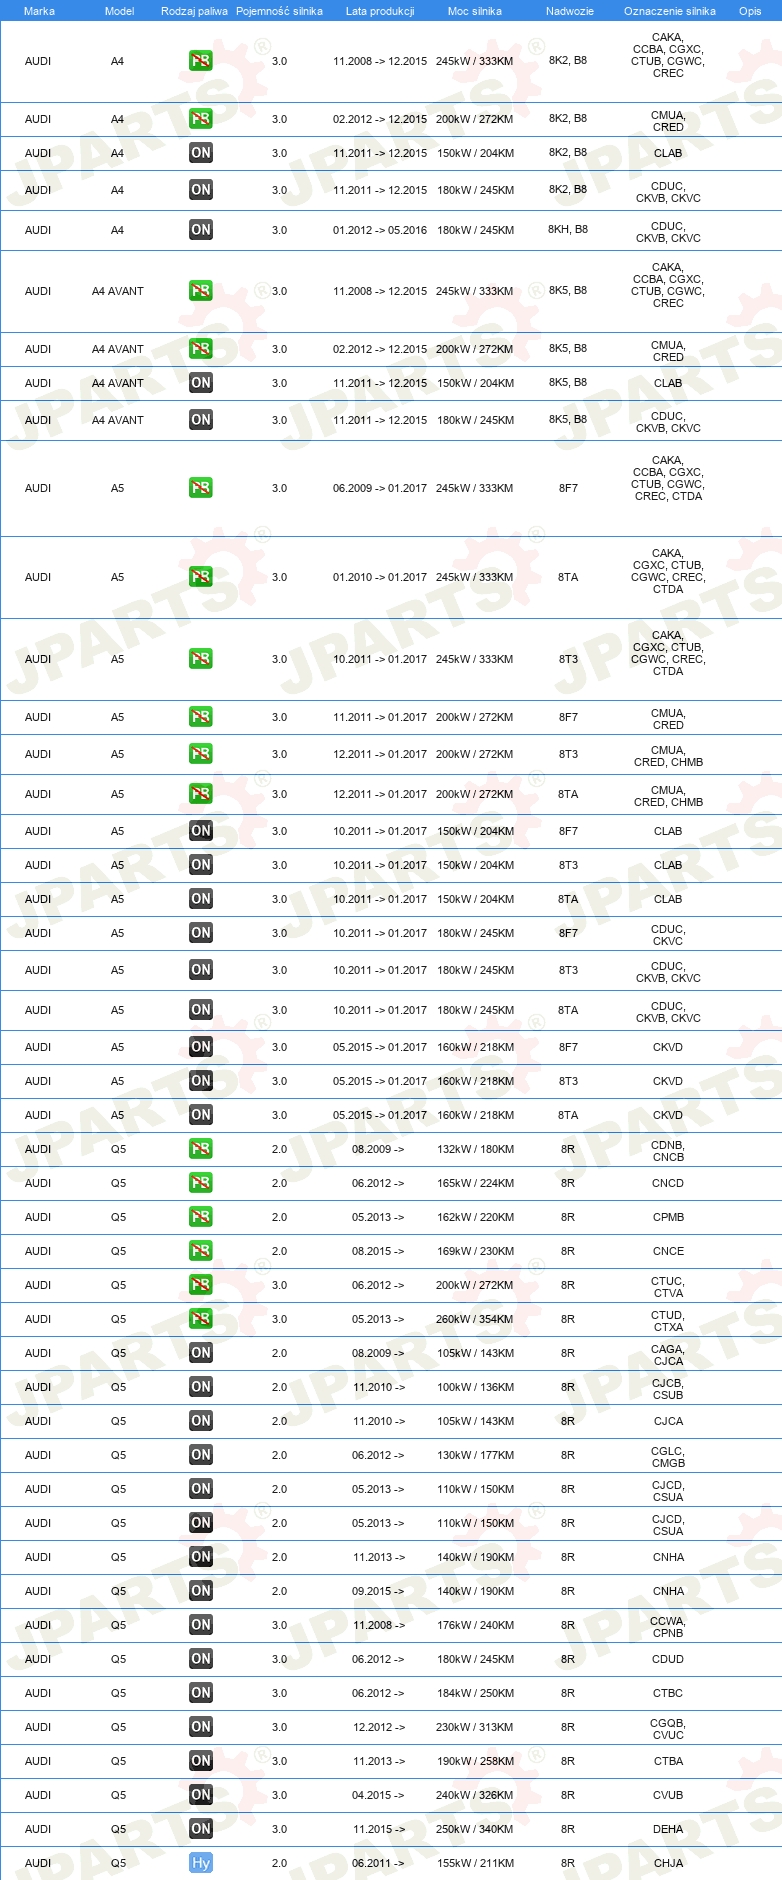Click petrol icon in Q5 260kW row

(x=200, y=1318)
